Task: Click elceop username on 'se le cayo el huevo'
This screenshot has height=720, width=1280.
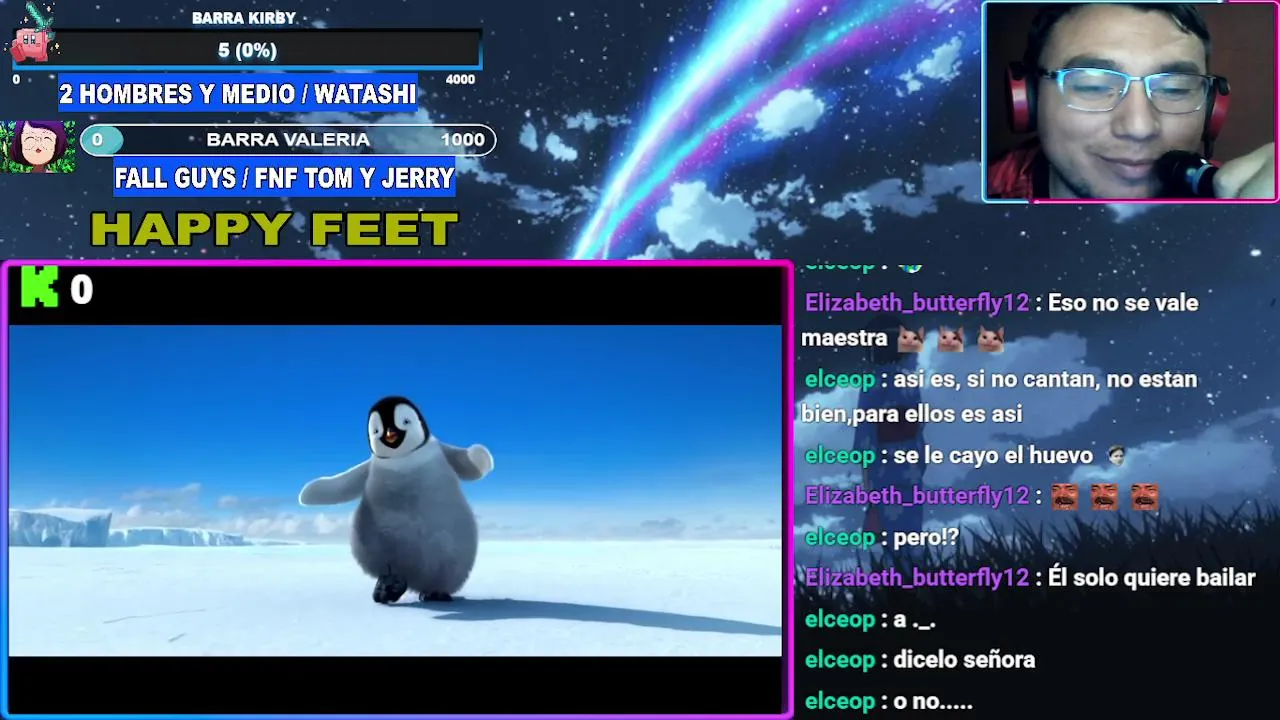Action: [840, 456]
